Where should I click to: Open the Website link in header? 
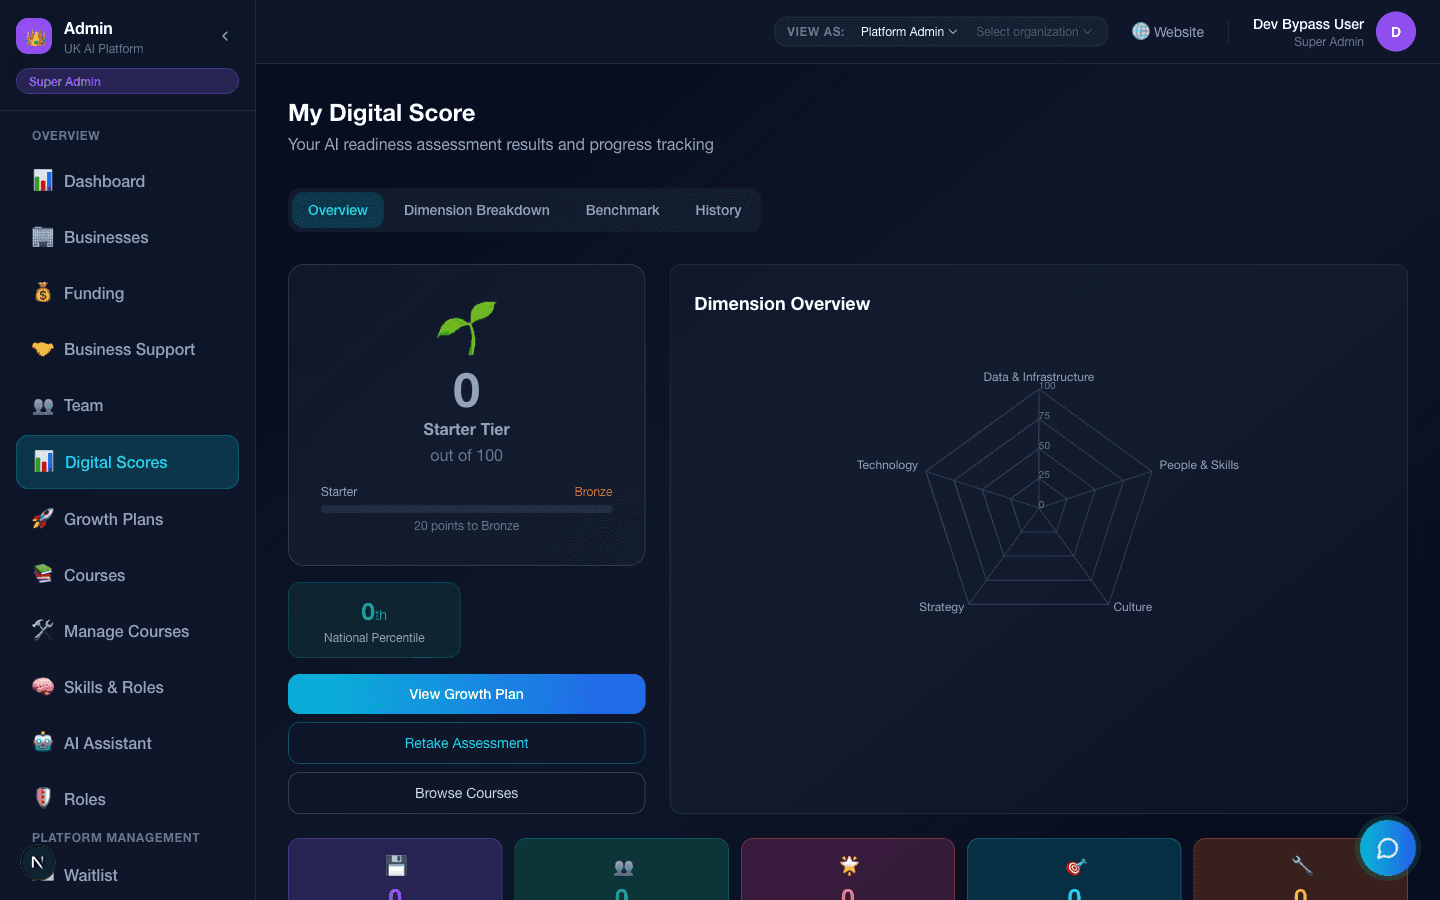pos(1168,32)
